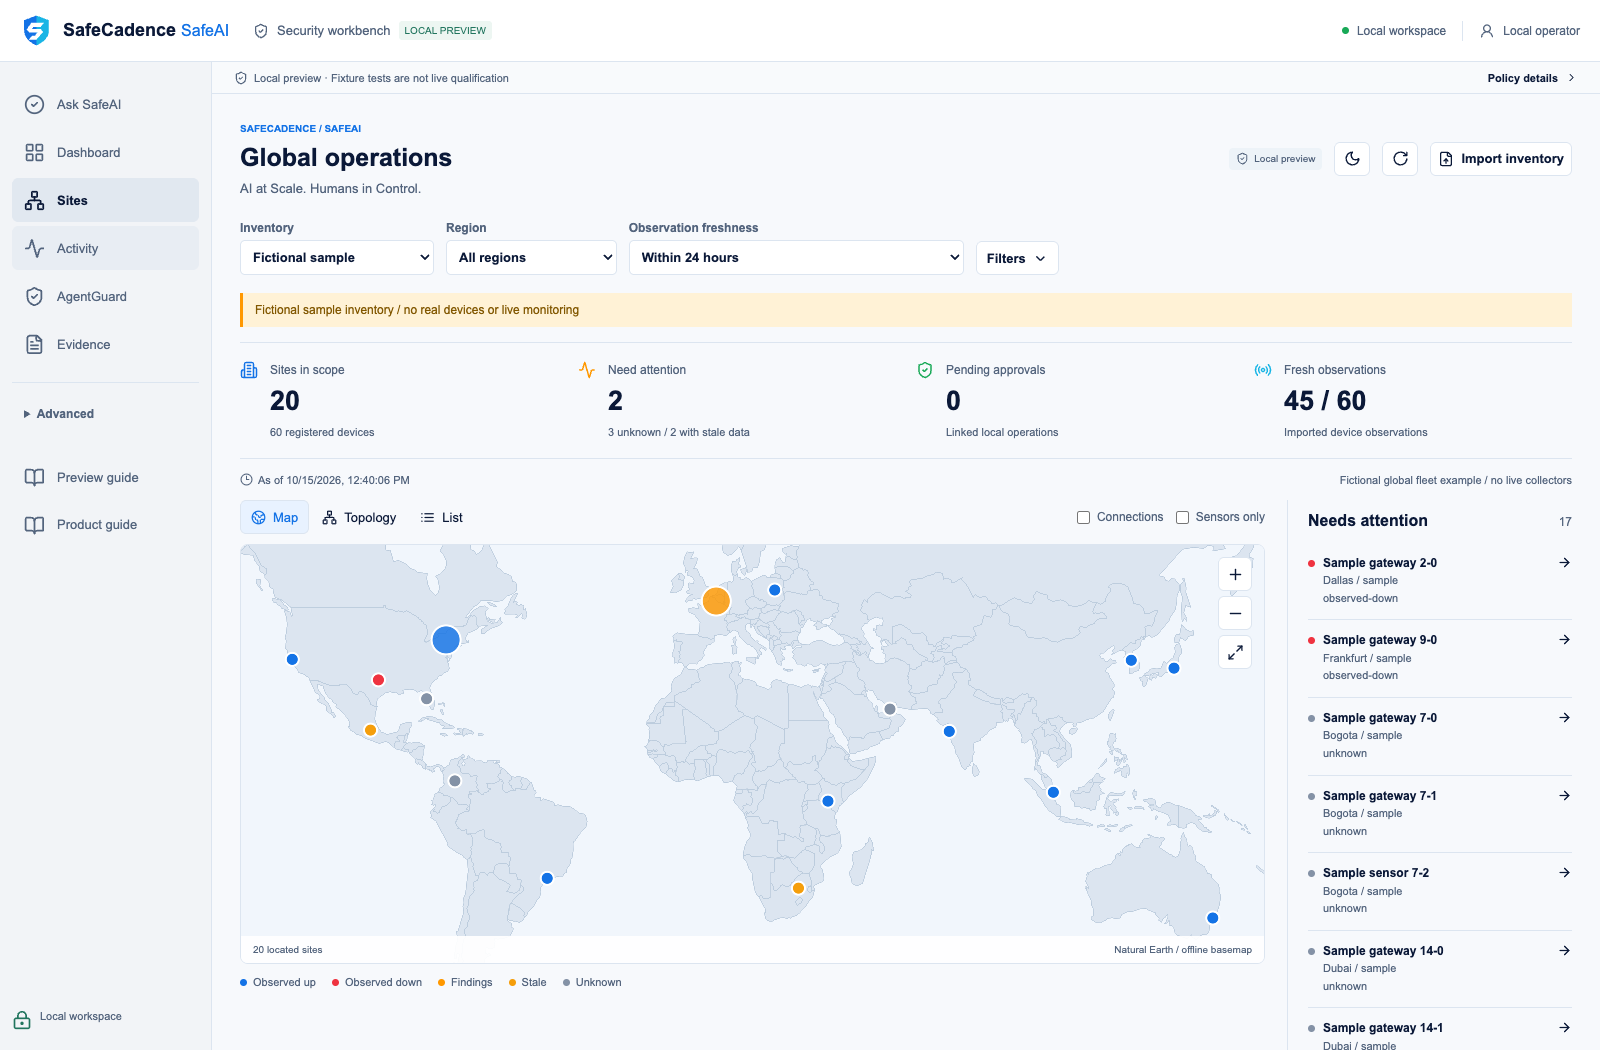Screen dimensions: 1600x1050
Task: Click the Local operator user icon
Action: click(1487, 31)
